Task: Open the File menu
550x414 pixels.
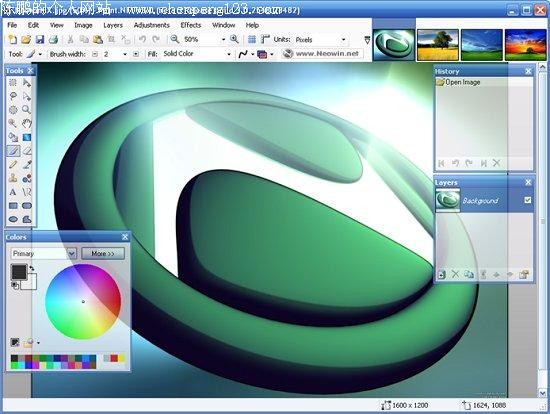Action: pyautogui.click(x=12, y=25)
